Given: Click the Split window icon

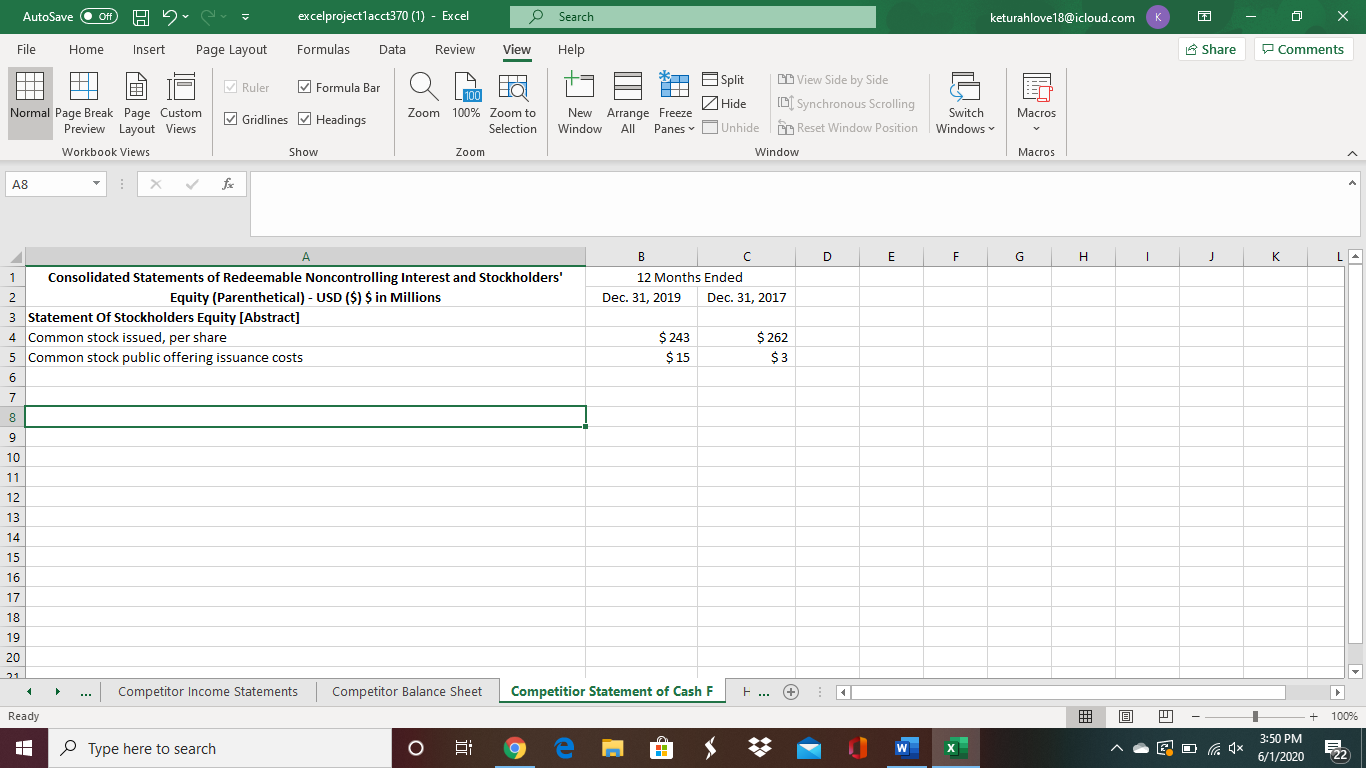Looking at the screenshot, I should (x=723, y=79).
